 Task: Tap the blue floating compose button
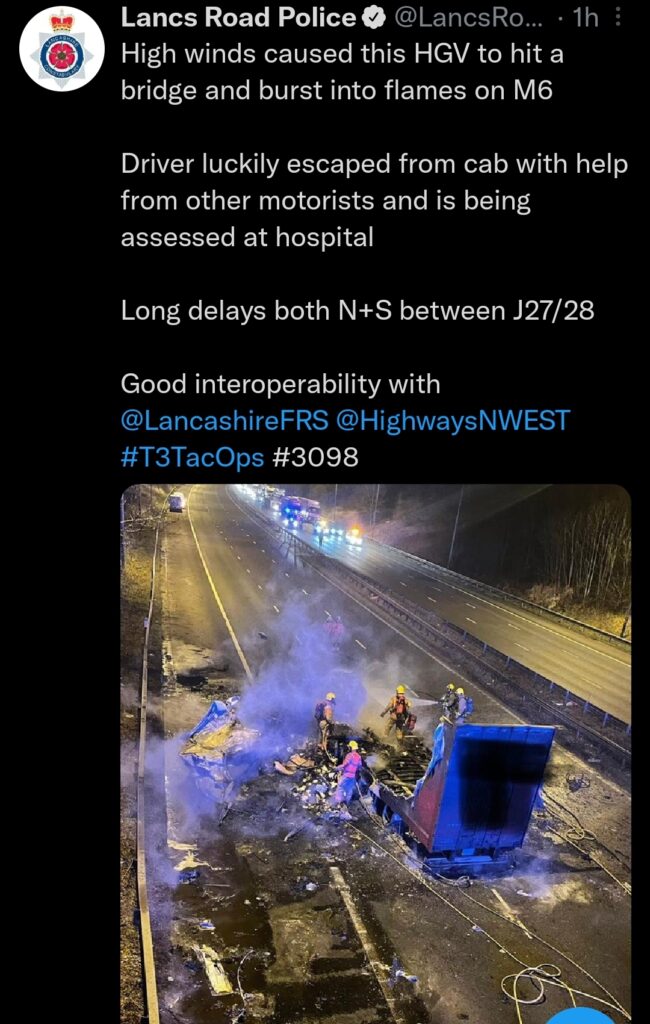(x=580, y=1016)
